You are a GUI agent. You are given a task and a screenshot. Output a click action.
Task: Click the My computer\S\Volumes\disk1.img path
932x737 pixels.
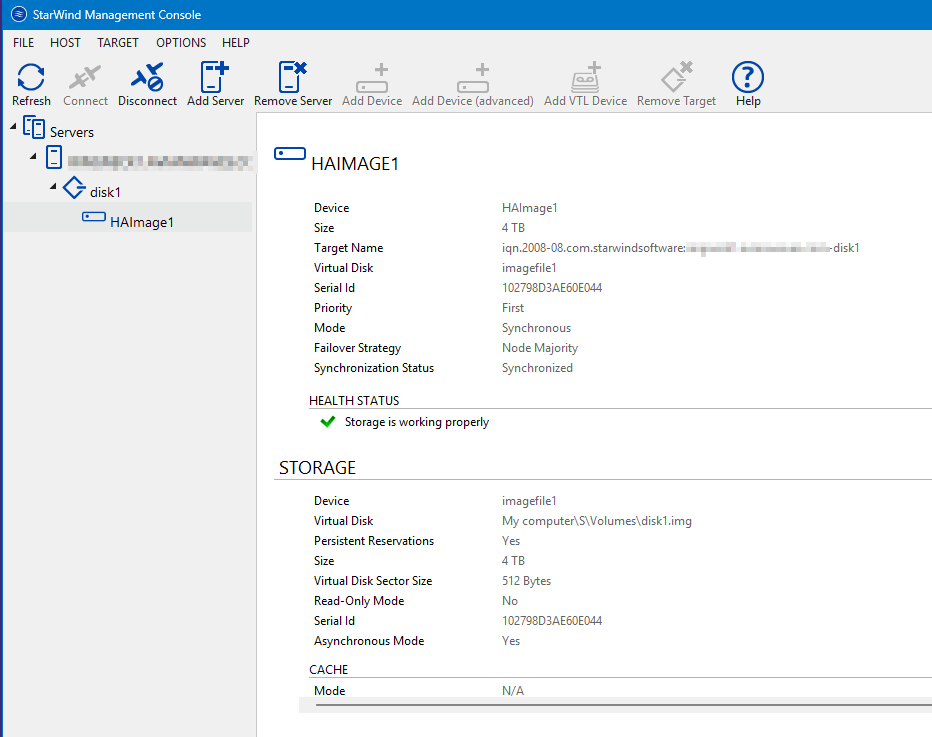tap(597, 521)
